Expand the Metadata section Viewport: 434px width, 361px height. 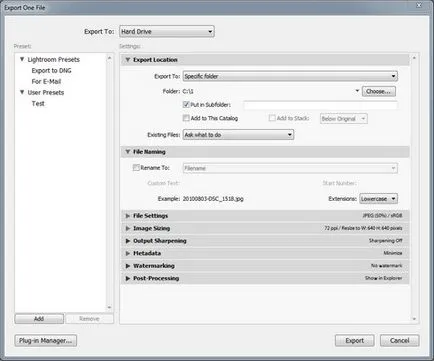click(x=127, y=254)
